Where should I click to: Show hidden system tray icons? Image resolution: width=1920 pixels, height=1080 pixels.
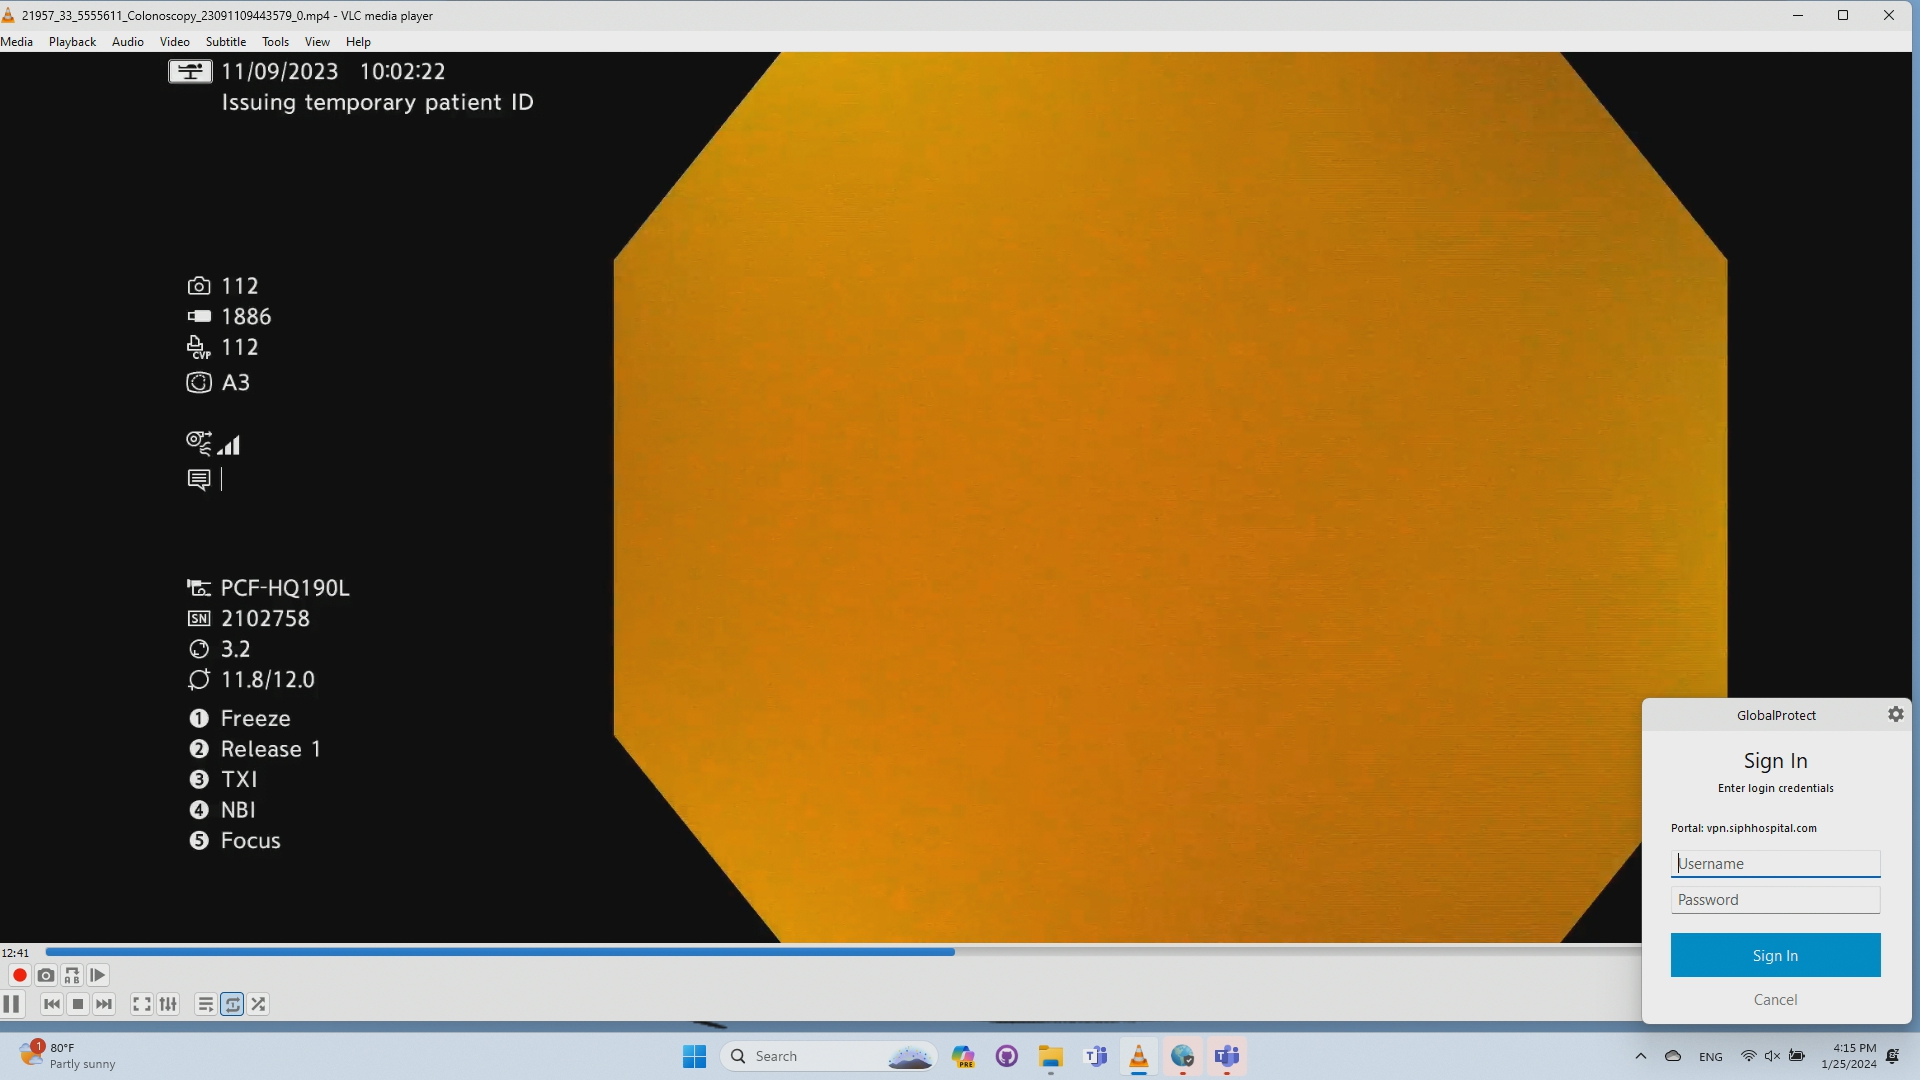1640,1056
